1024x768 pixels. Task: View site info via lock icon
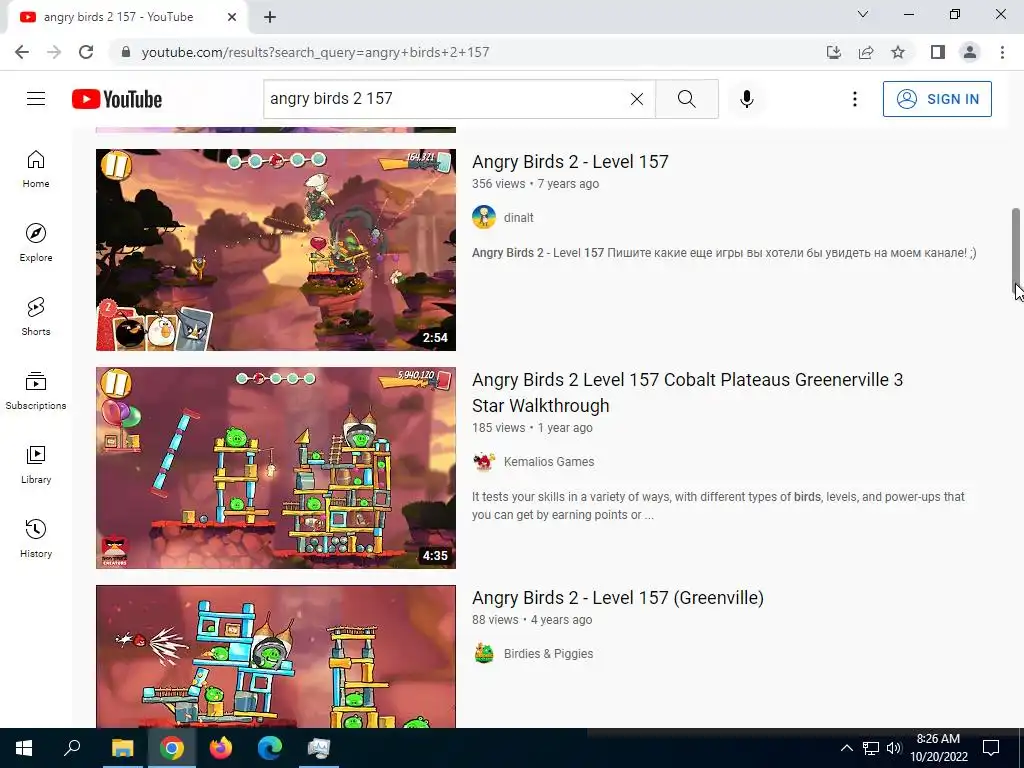point(126,52)
